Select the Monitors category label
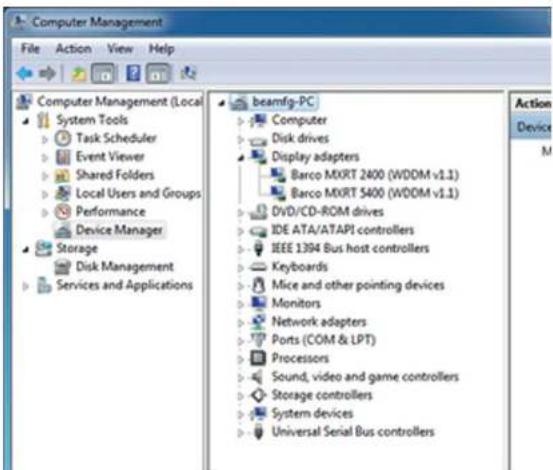Viewport: 553px width, 470px height. (296, 303)
